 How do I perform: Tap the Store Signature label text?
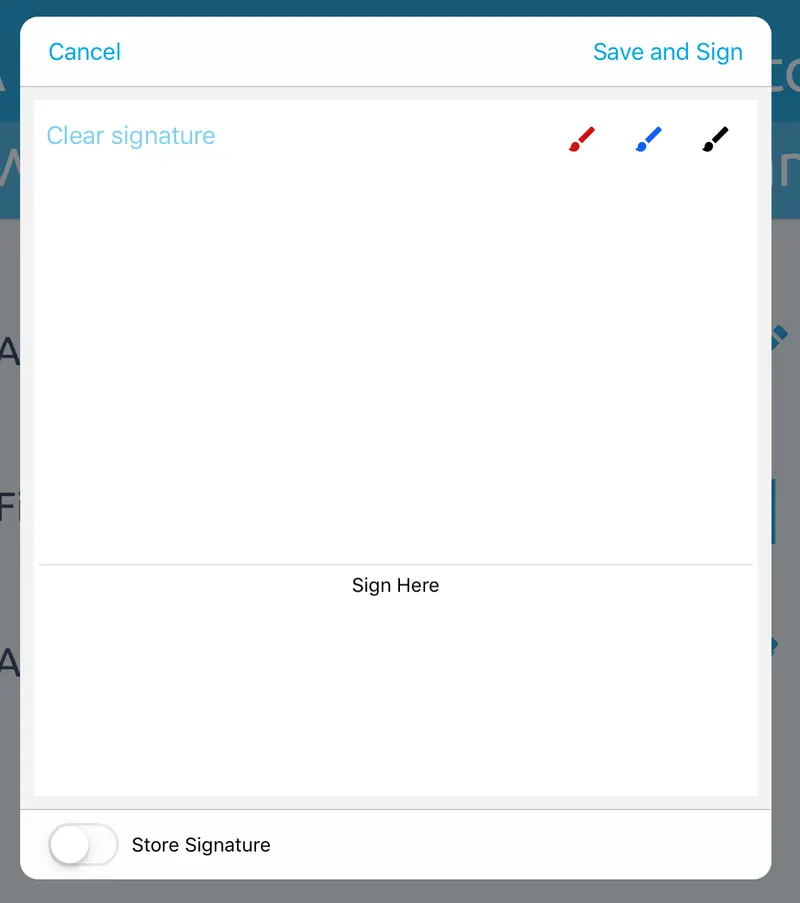[x=201, y=845]
